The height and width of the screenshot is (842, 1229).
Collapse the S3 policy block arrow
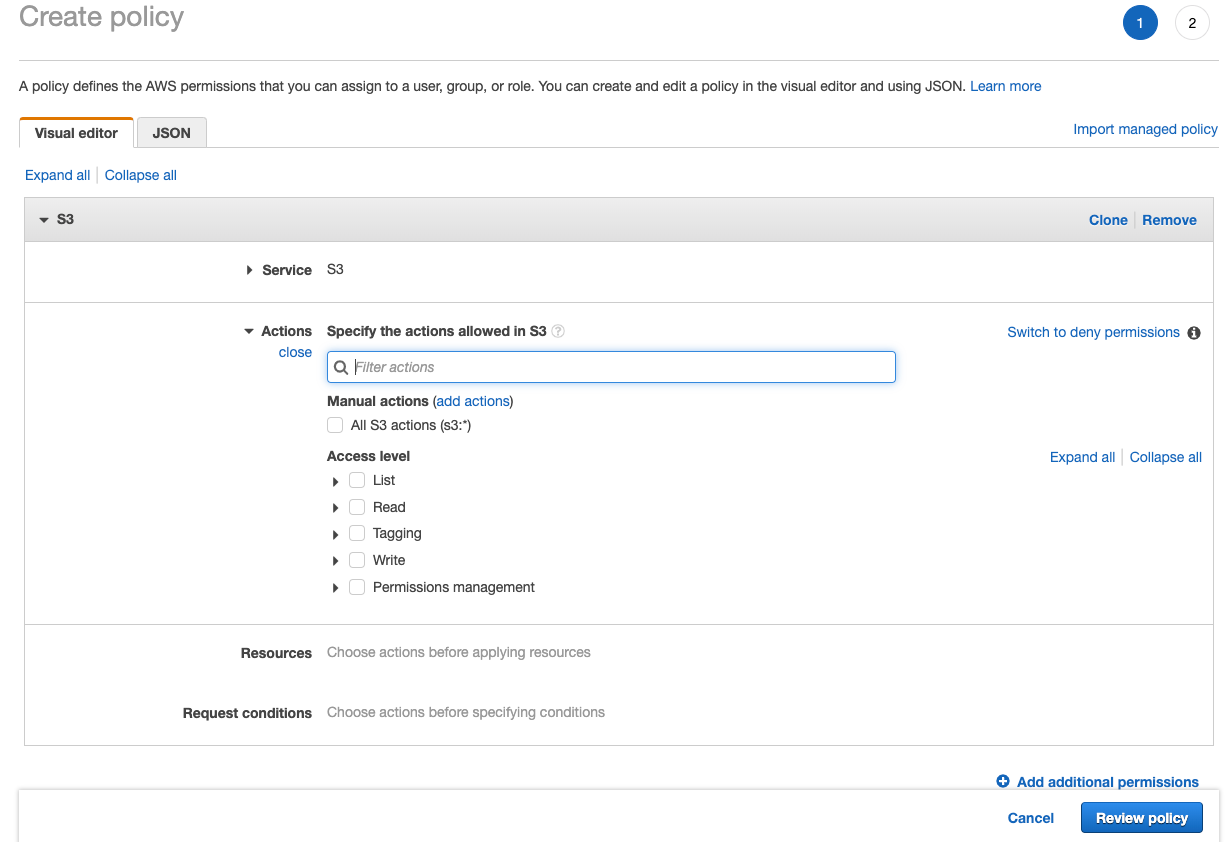coord(44,220)
